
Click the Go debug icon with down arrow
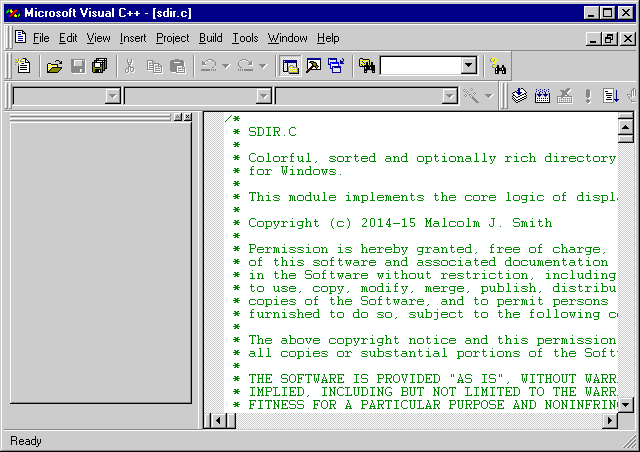[x=611, y=96]
